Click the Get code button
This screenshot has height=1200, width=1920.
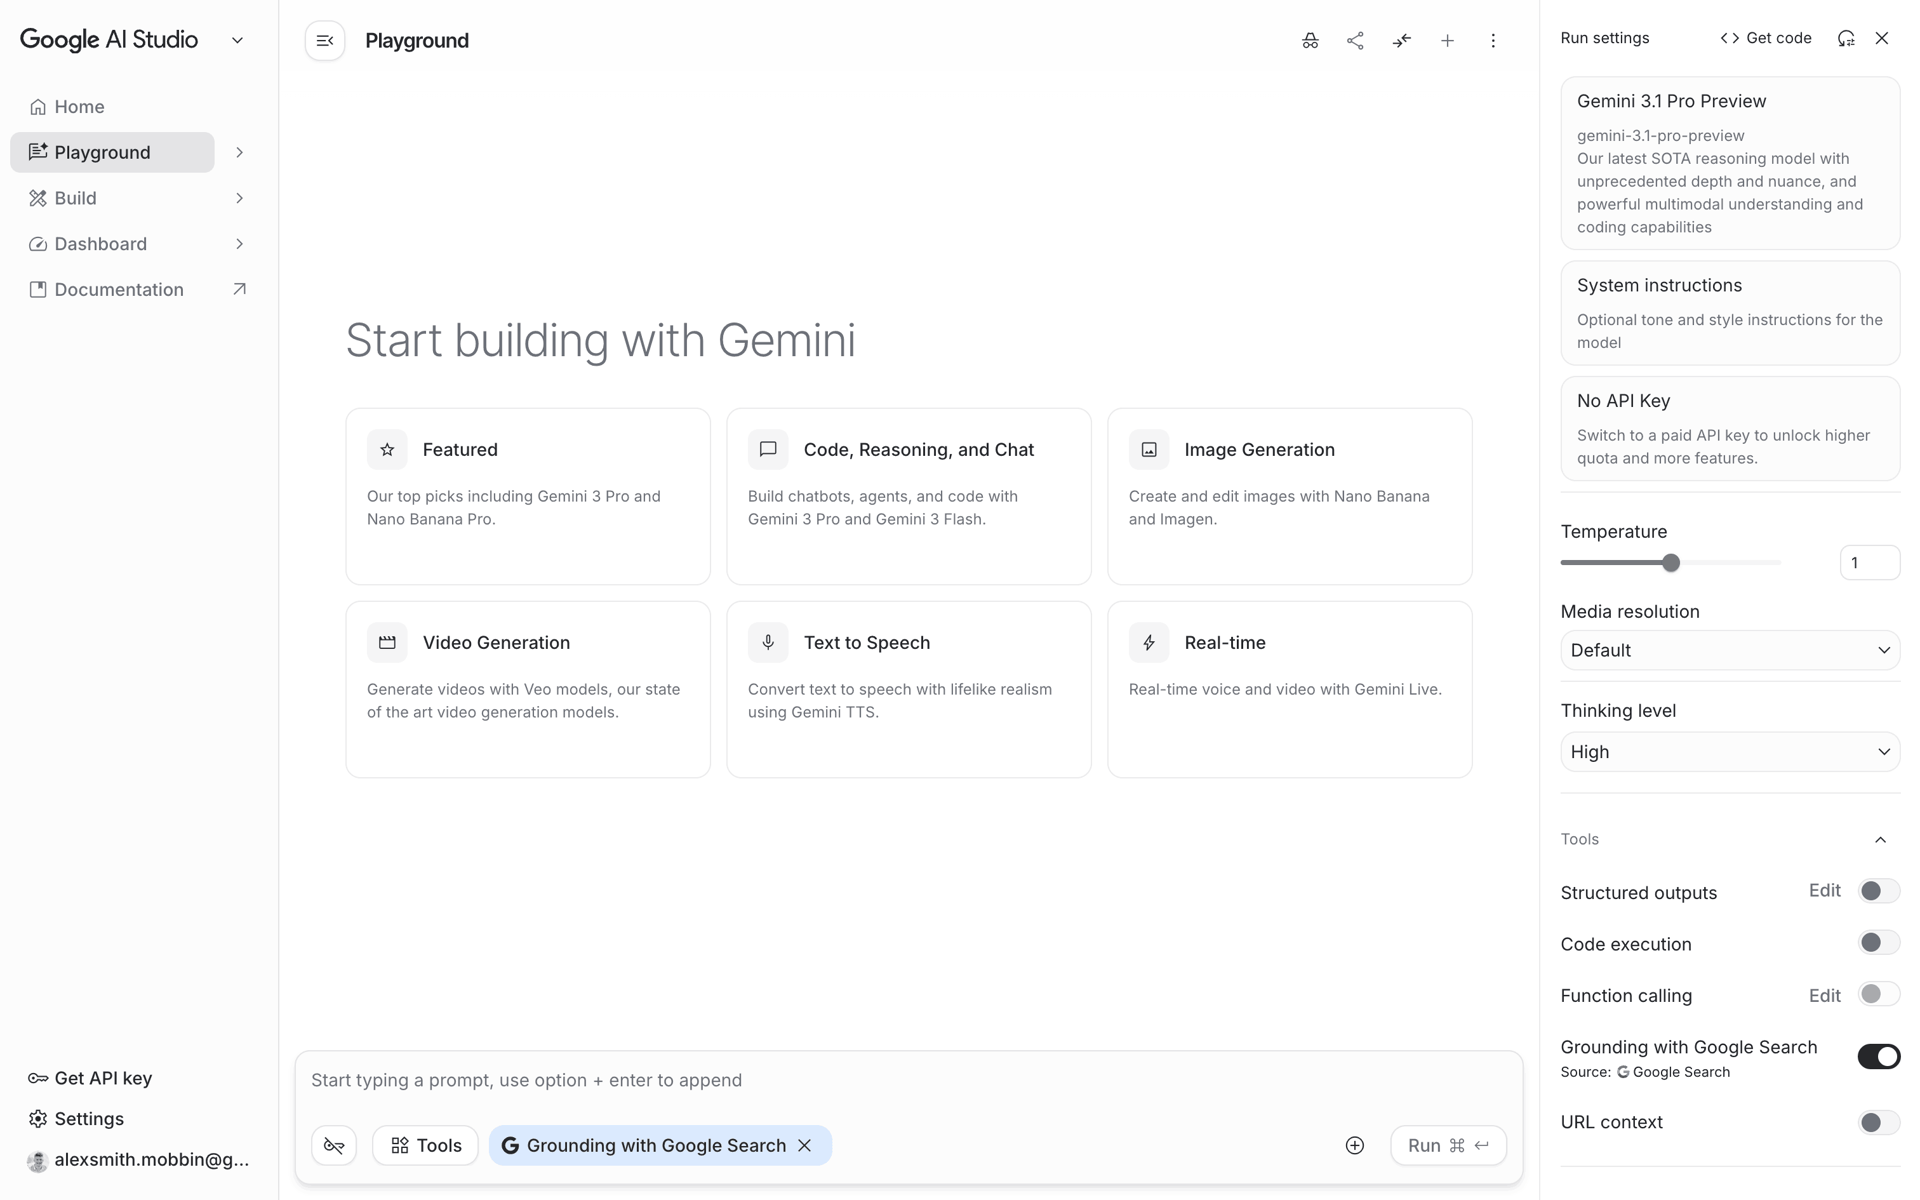pos(1766,38)
